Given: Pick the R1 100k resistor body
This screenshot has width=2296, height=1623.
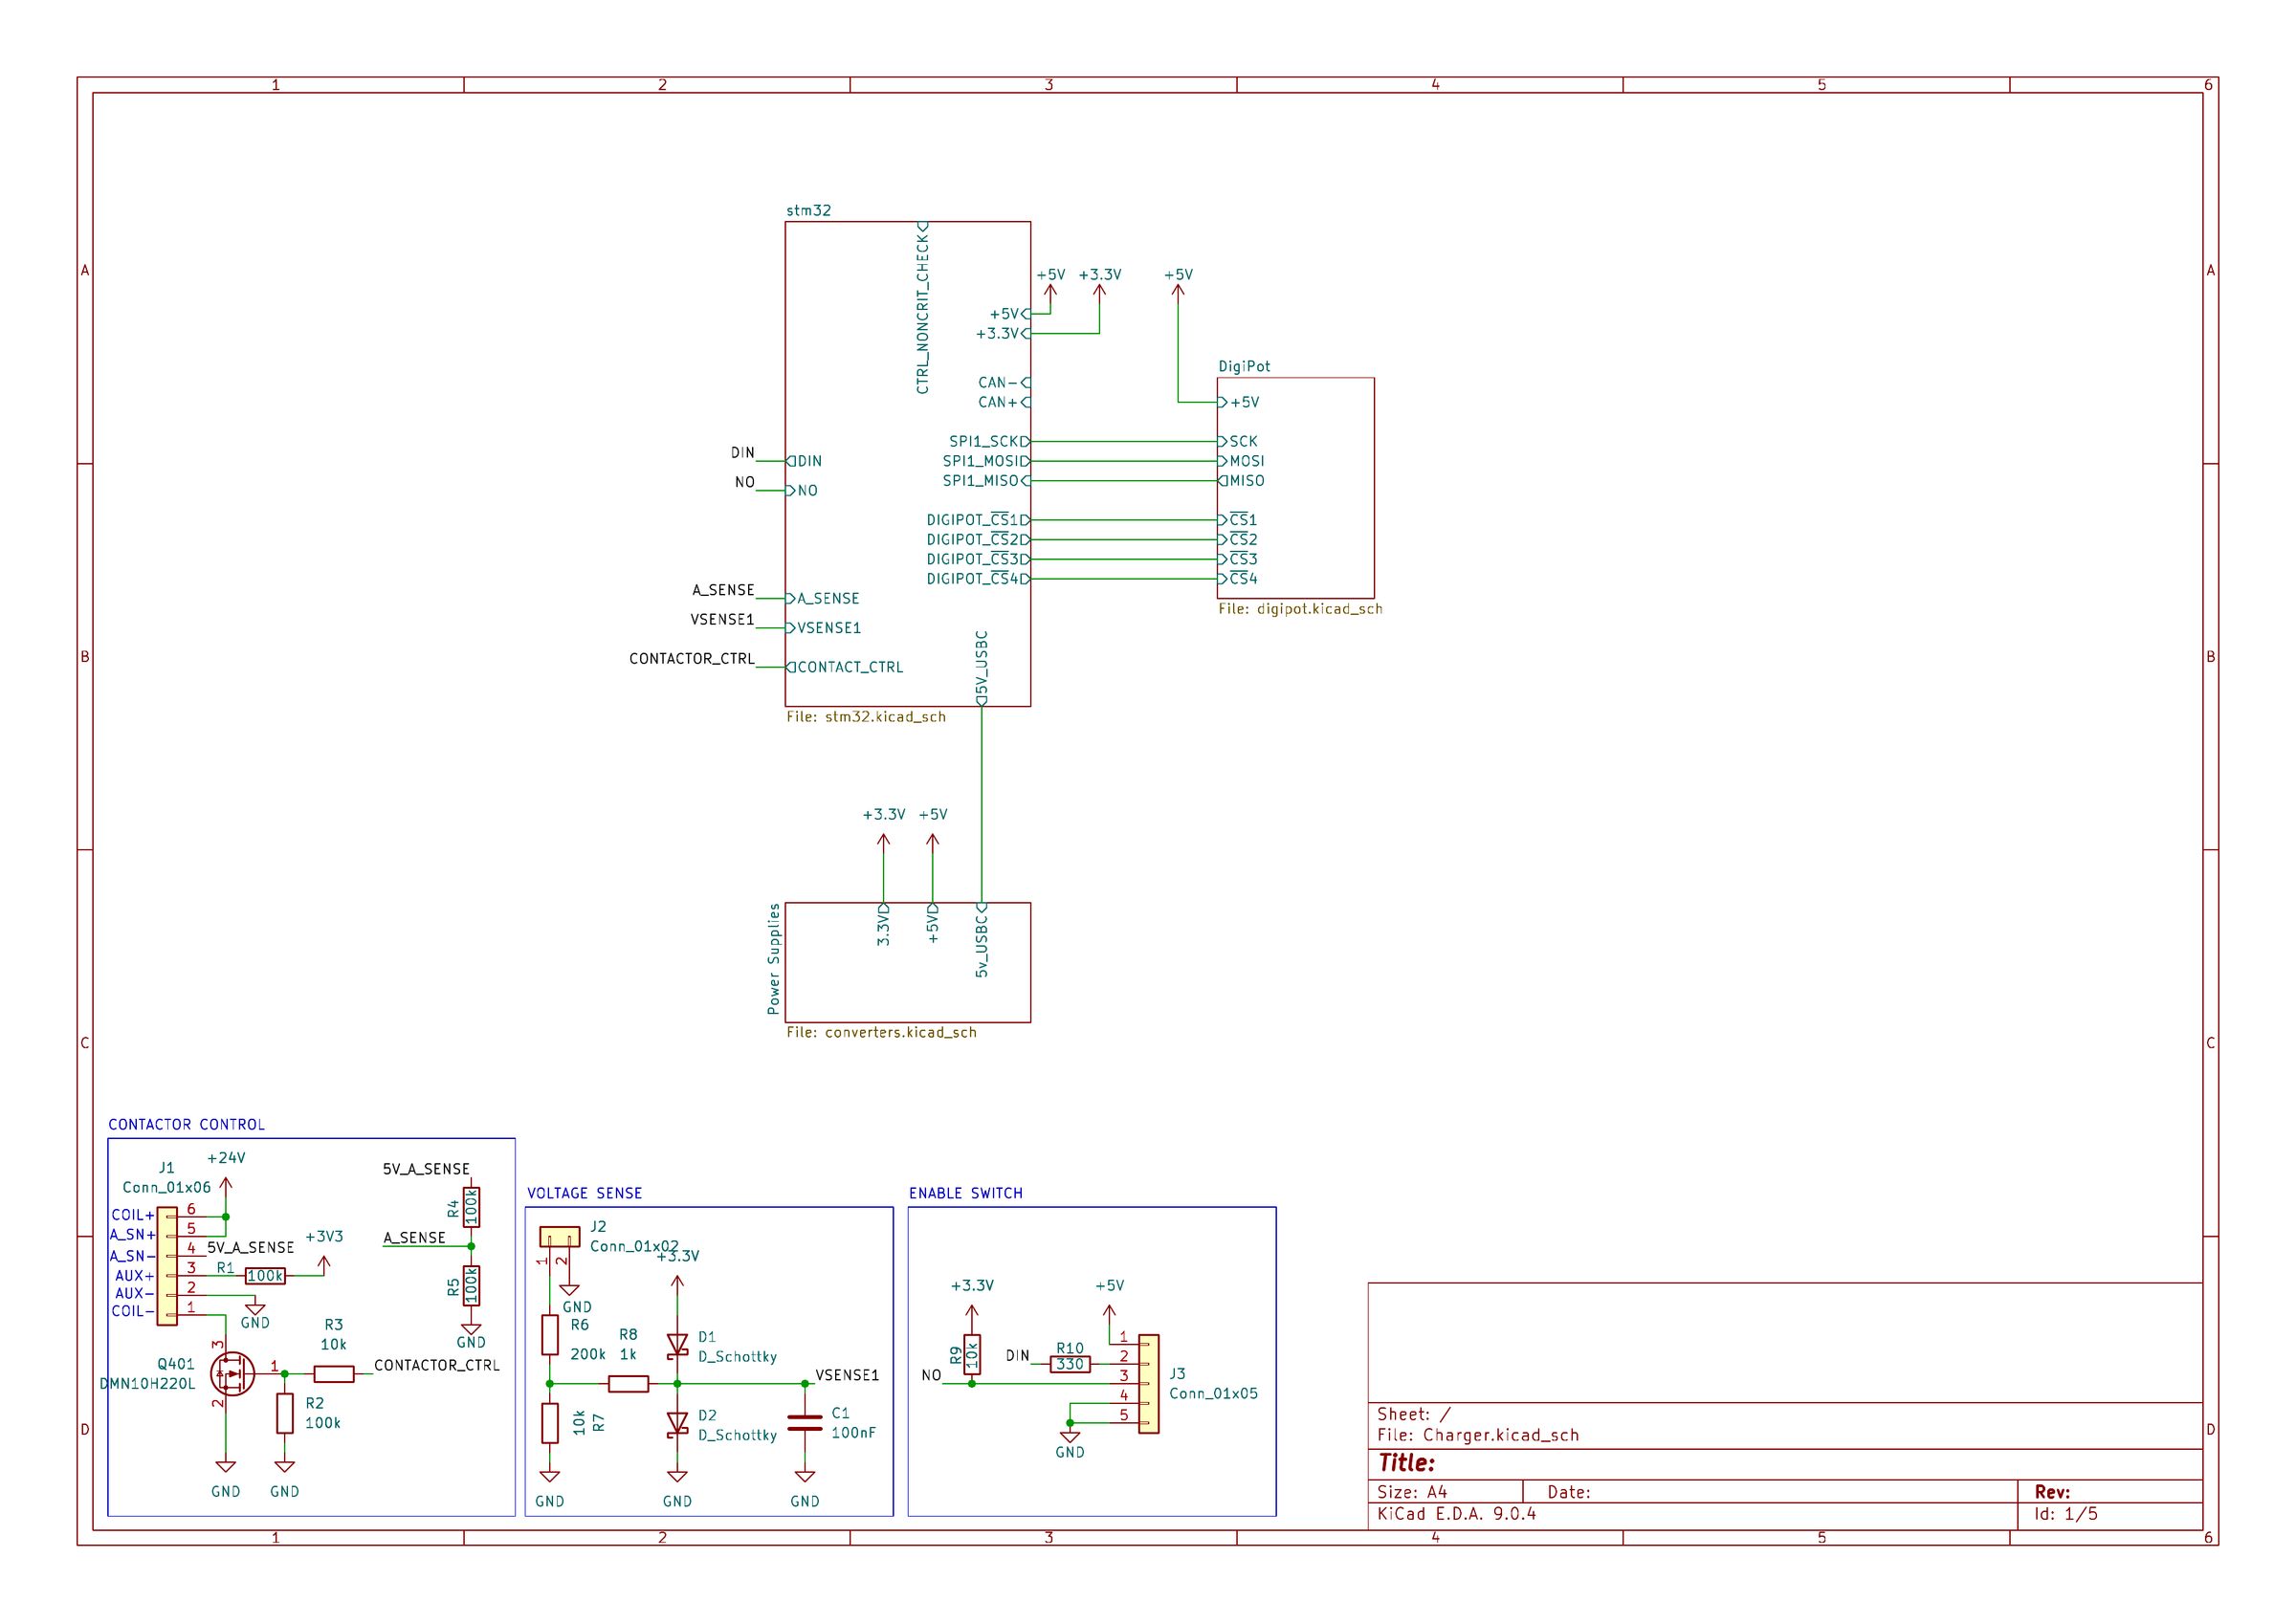Looking at the screenshot, I should pos(265,1276).
